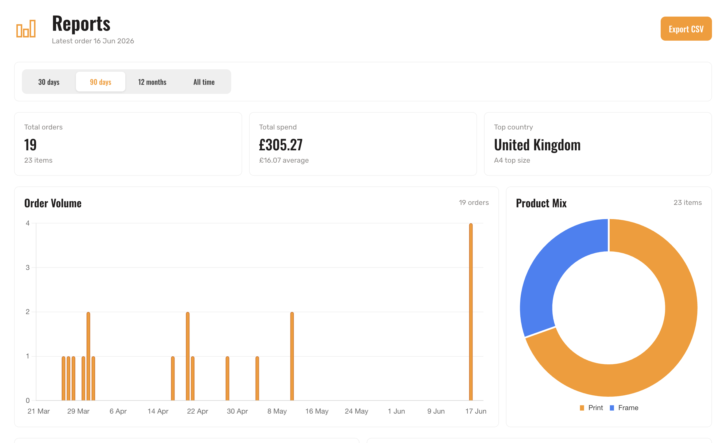Switch range to 30 days
720x443 pixels.
click(49, 82)
